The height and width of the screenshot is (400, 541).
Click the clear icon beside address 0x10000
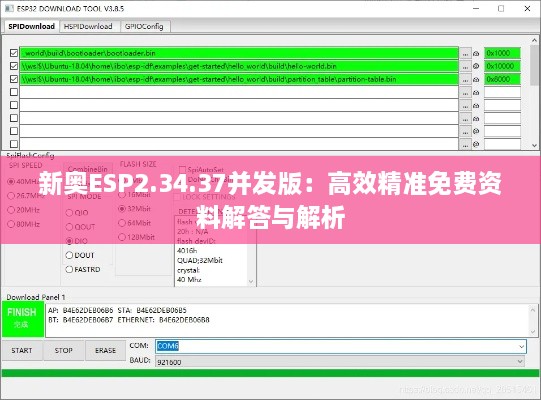click(476, 66)
